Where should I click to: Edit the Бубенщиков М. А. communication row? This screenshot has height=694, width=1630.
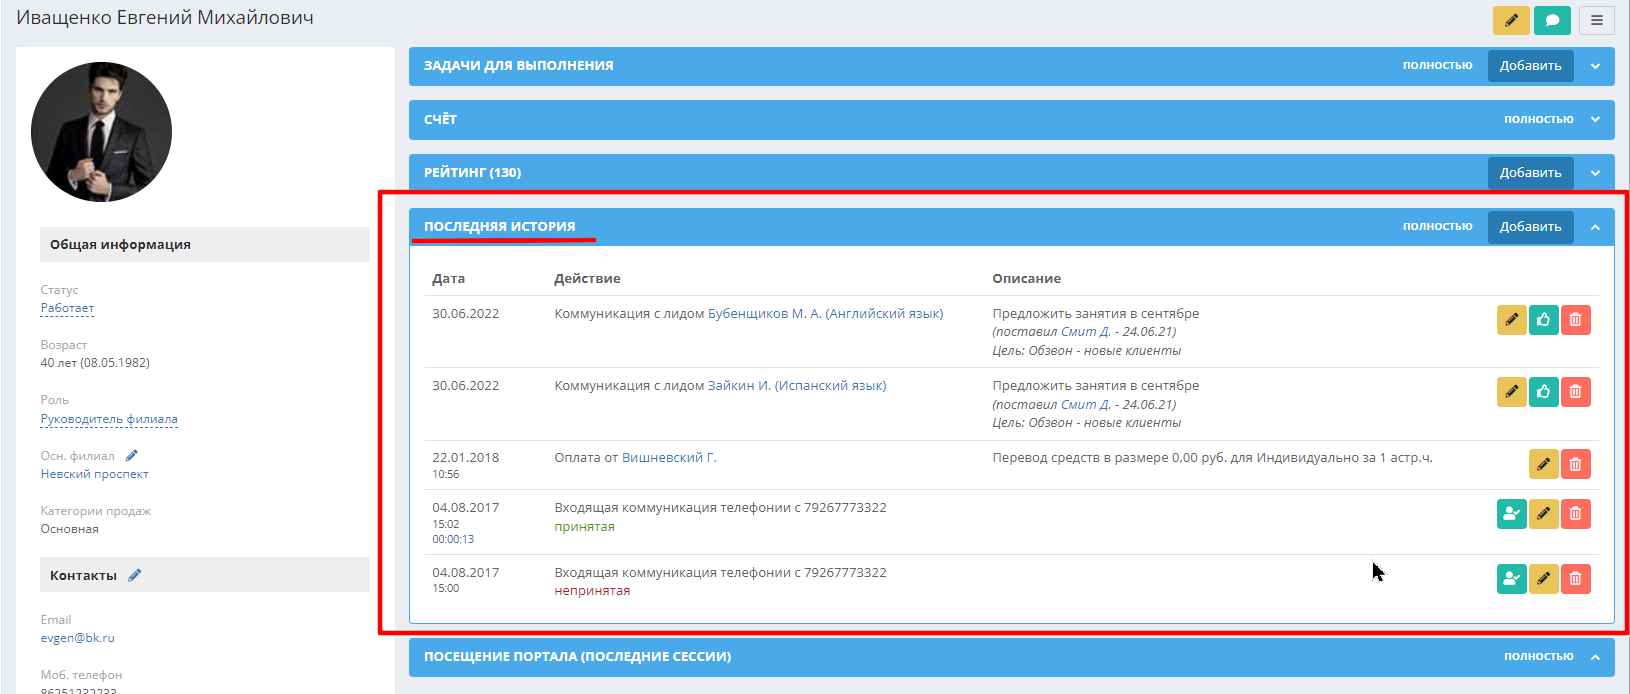coord(1512,320)
